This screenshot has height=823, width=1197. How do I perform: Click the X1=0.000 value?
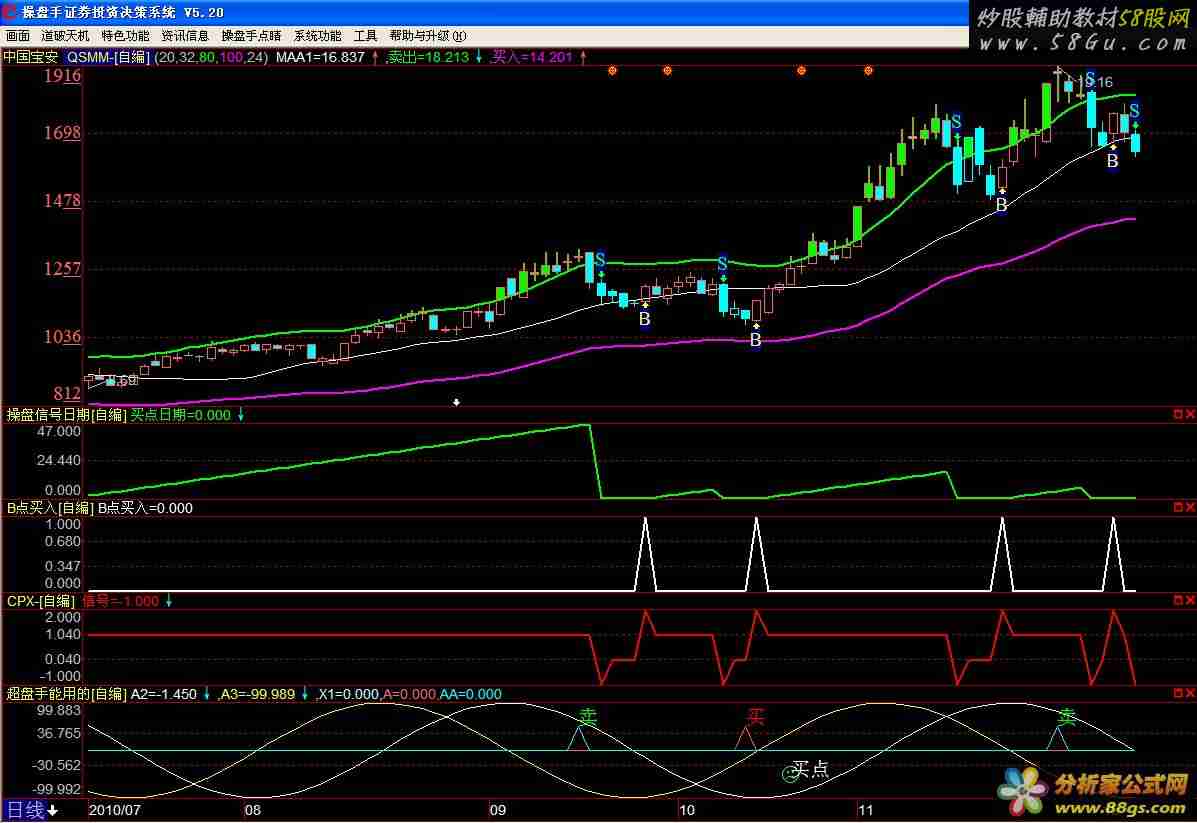point(349,694)
